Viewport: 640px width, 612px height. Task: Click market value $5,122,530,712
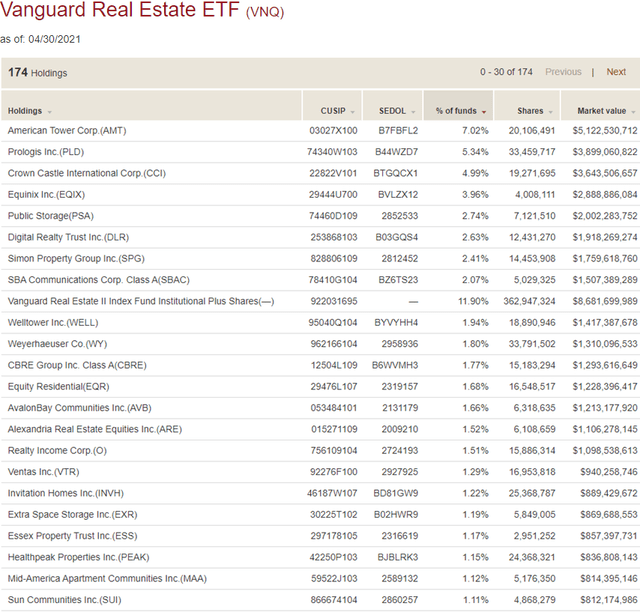coord(605,131)
